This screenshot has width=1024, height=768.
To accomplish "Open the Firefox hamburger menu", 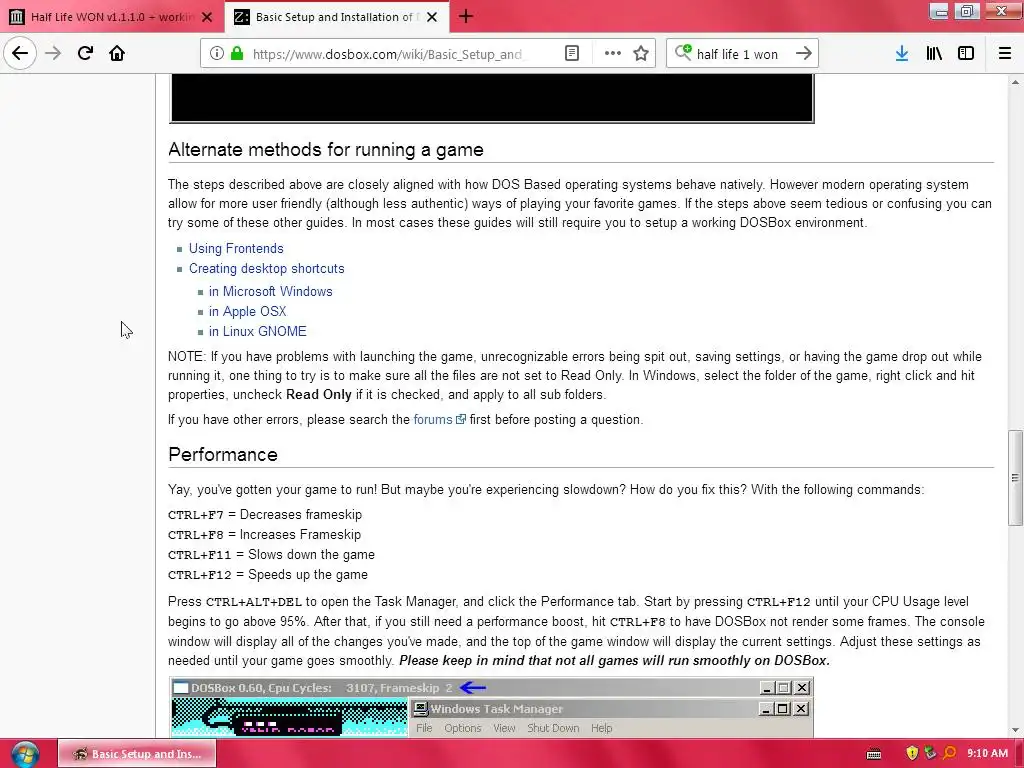I will point(1005,54).
